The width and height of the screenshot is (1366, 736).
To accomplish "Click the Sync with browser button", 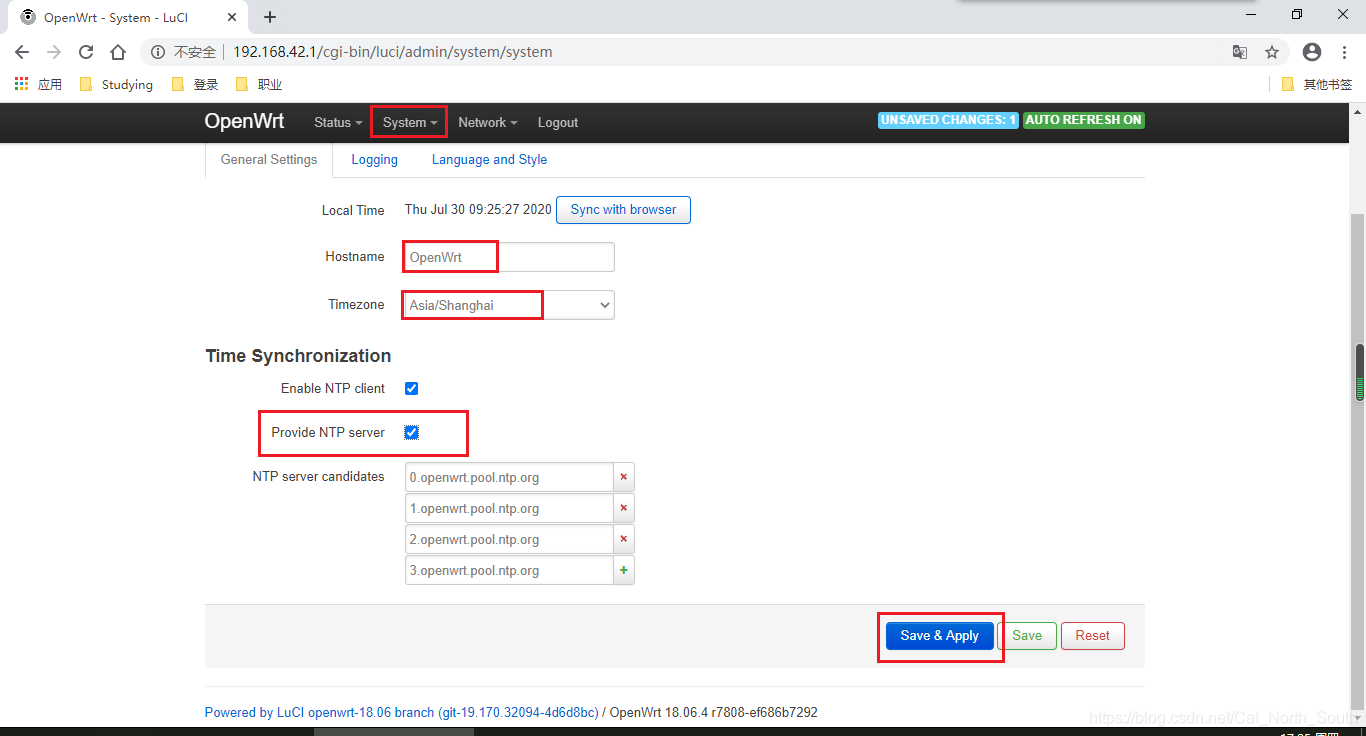I will 623,210.
